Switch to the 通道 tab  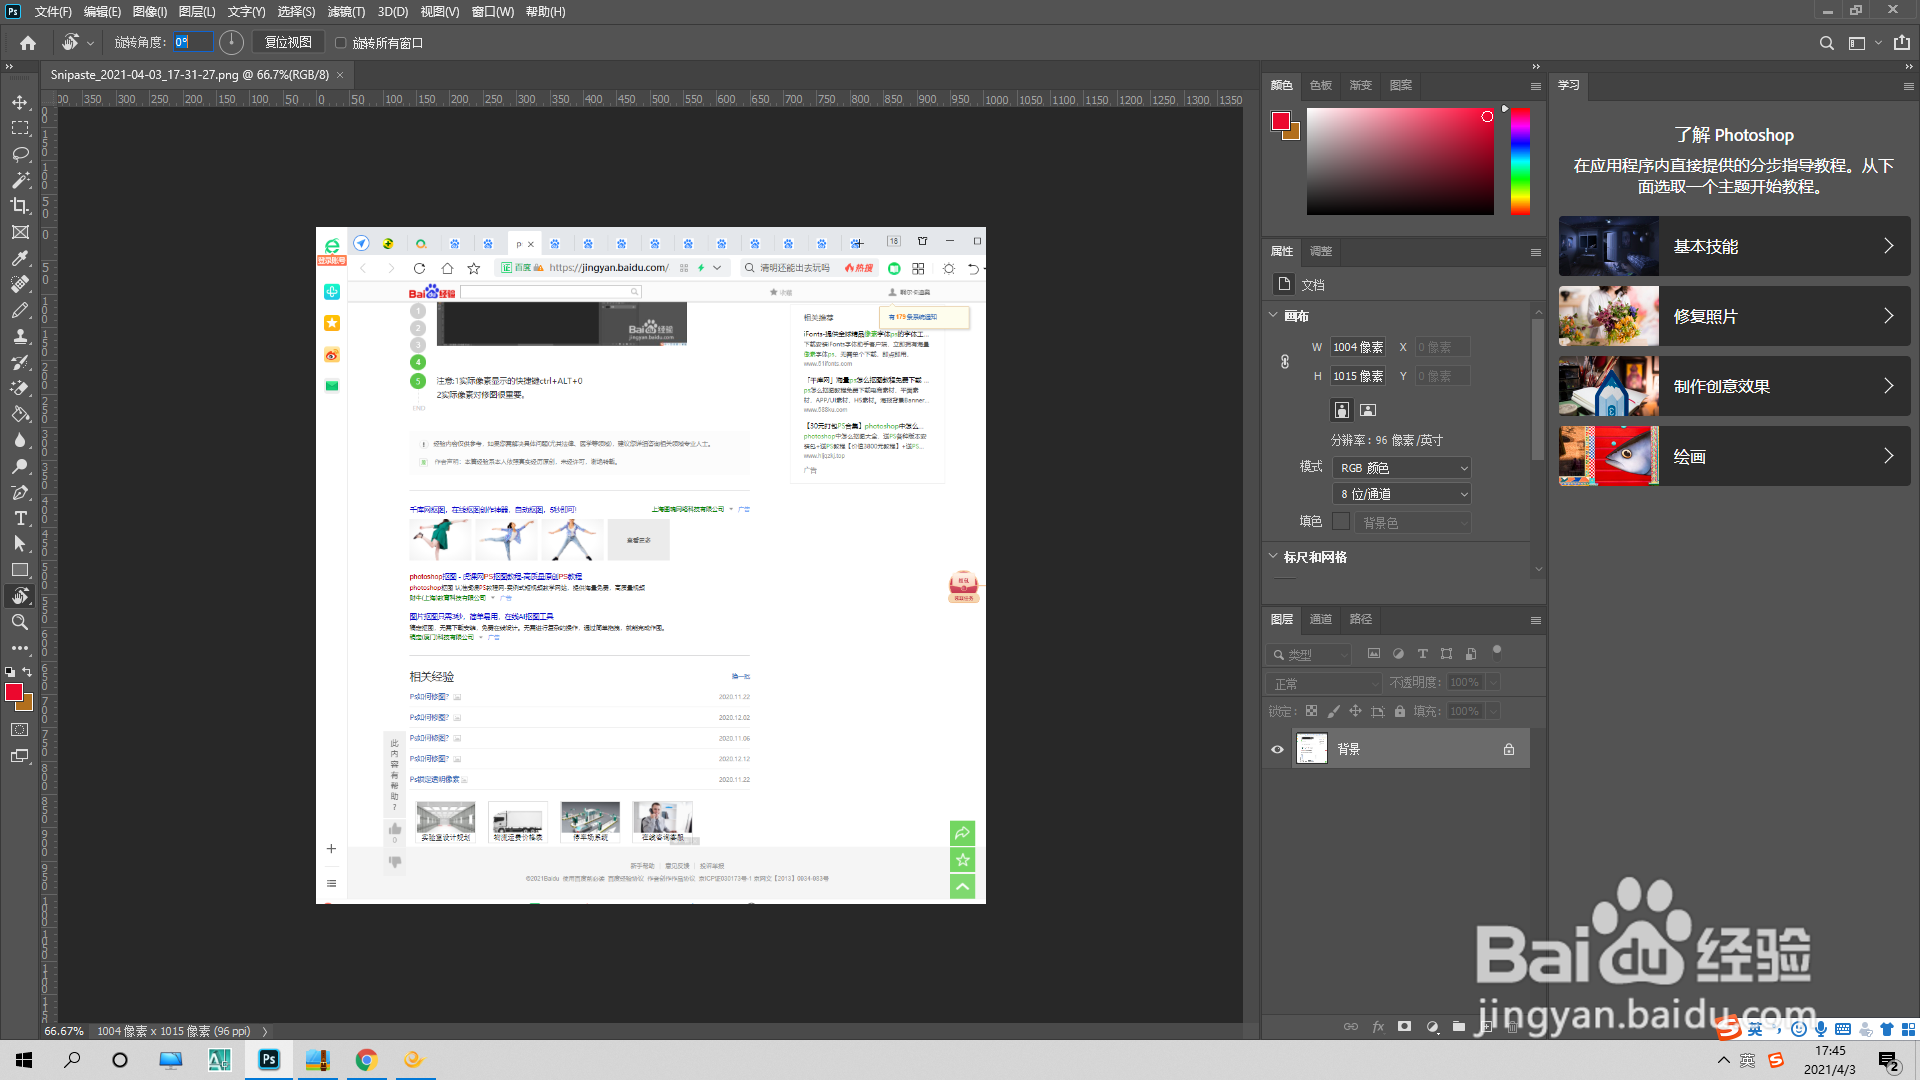[1321, 619]
